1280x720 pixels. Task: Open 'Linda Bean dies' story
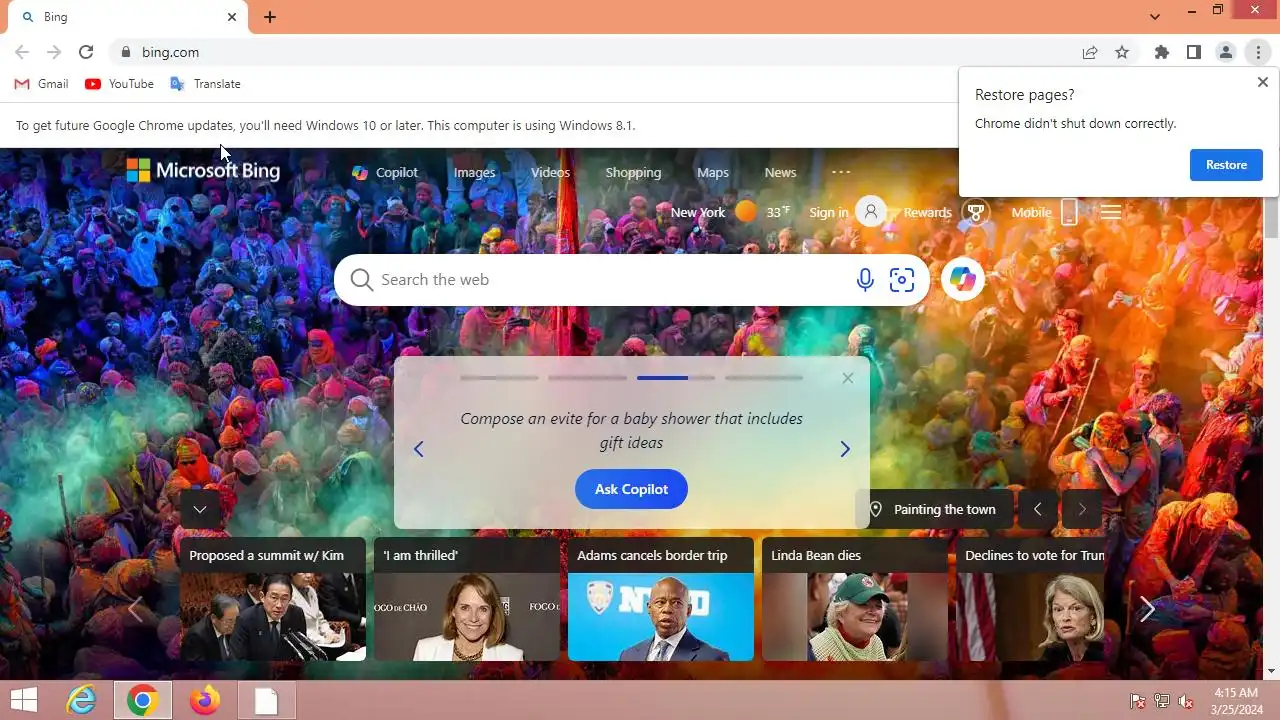[x=855, y=599]
